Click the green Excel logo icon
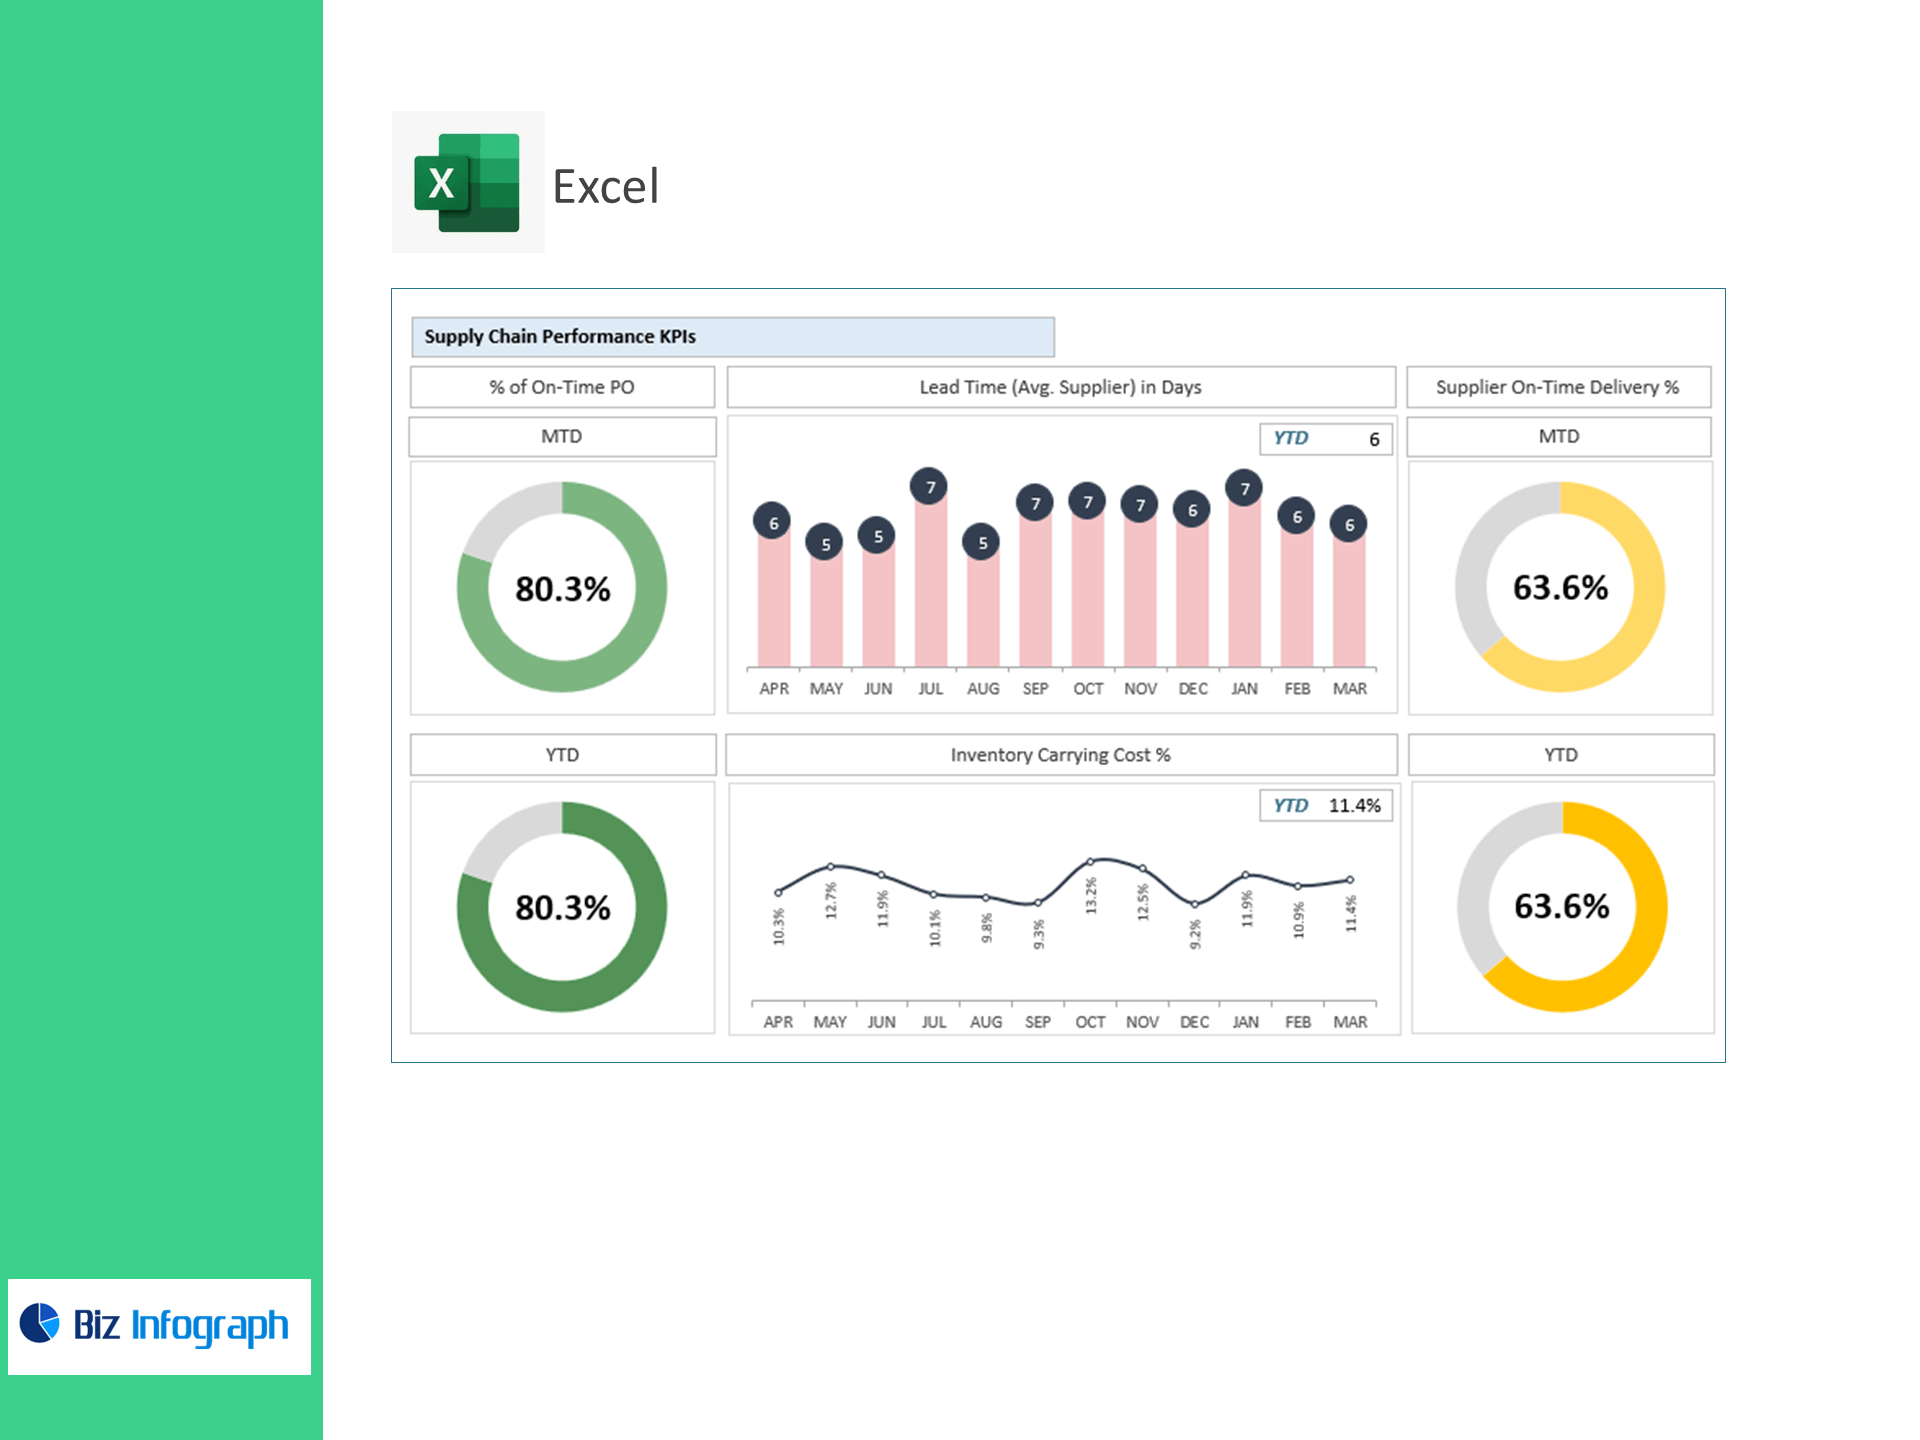1920x1440 pixels. 467,182
